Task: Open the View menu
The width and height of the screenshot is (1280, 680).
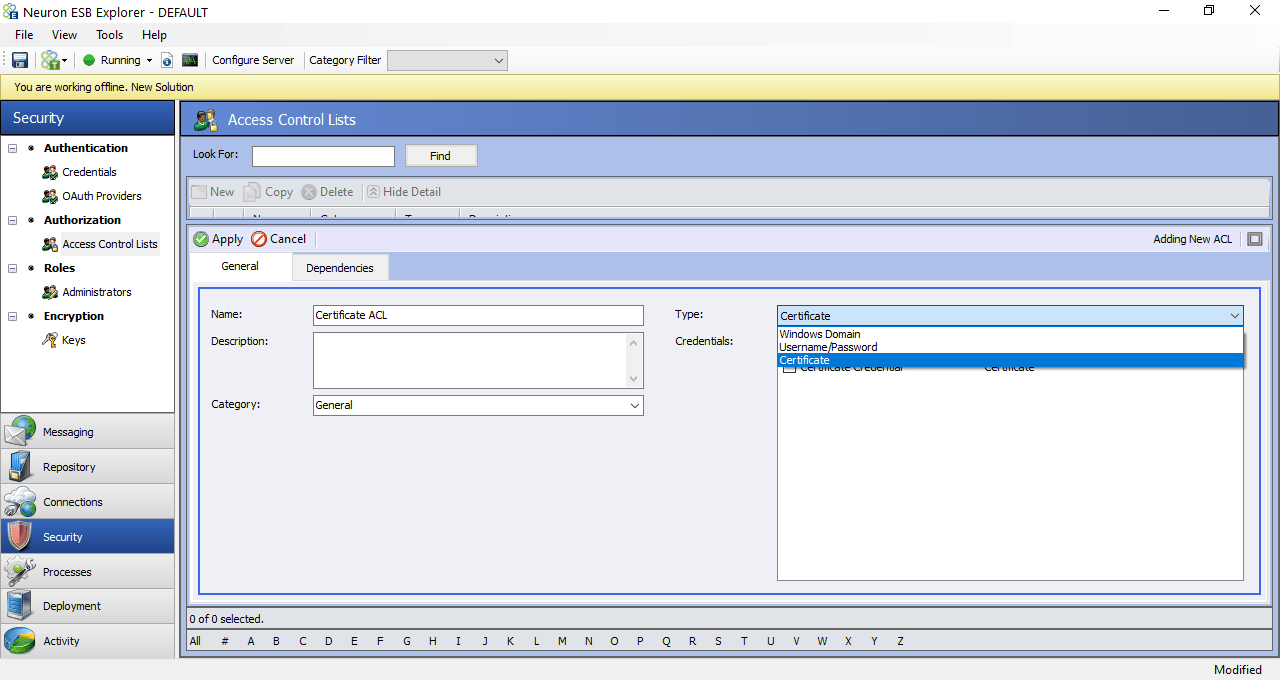Action: coord(64,35)
